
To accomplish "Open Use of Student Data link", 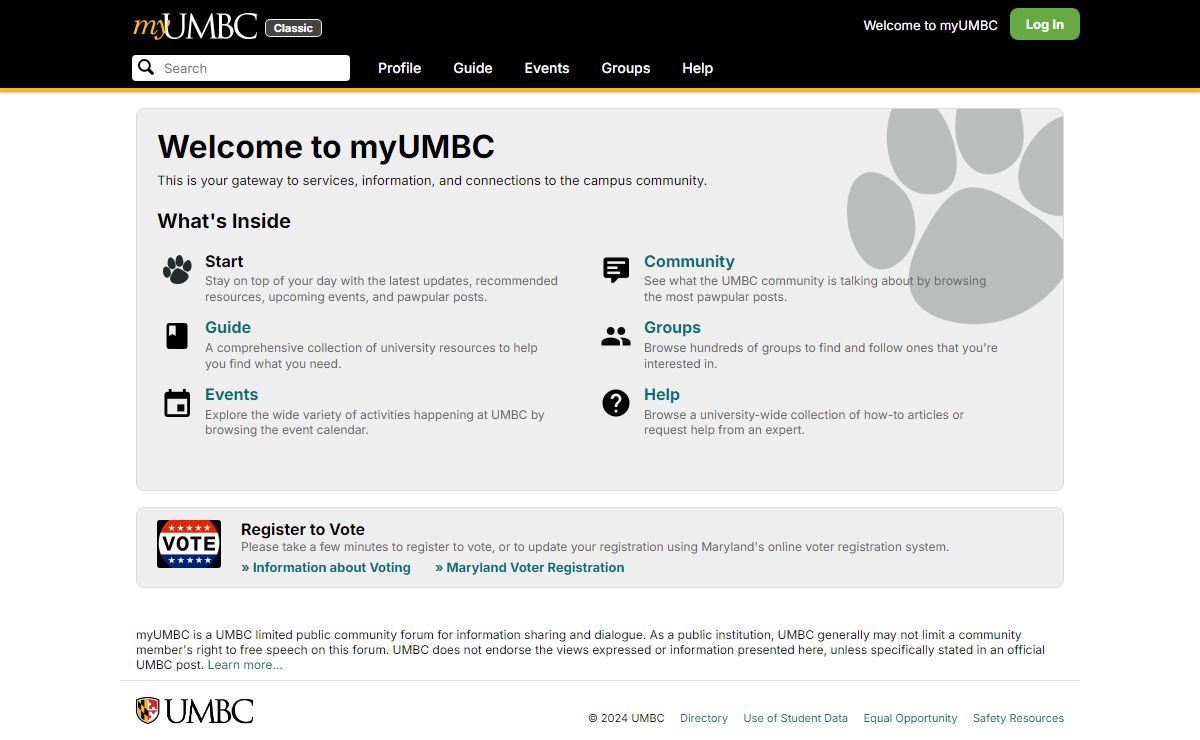I will point(796,718).
